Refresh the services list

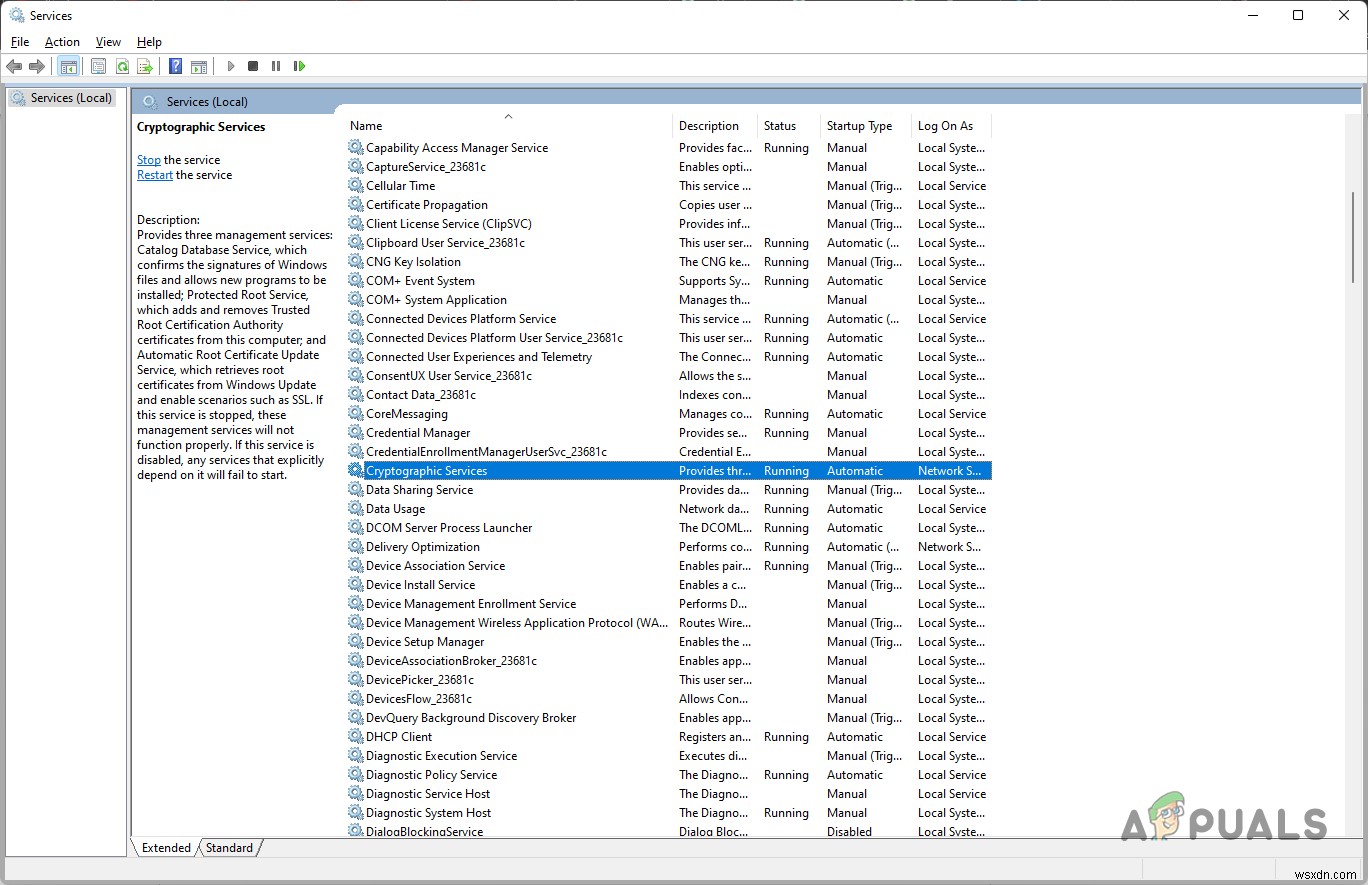point(122,66)
